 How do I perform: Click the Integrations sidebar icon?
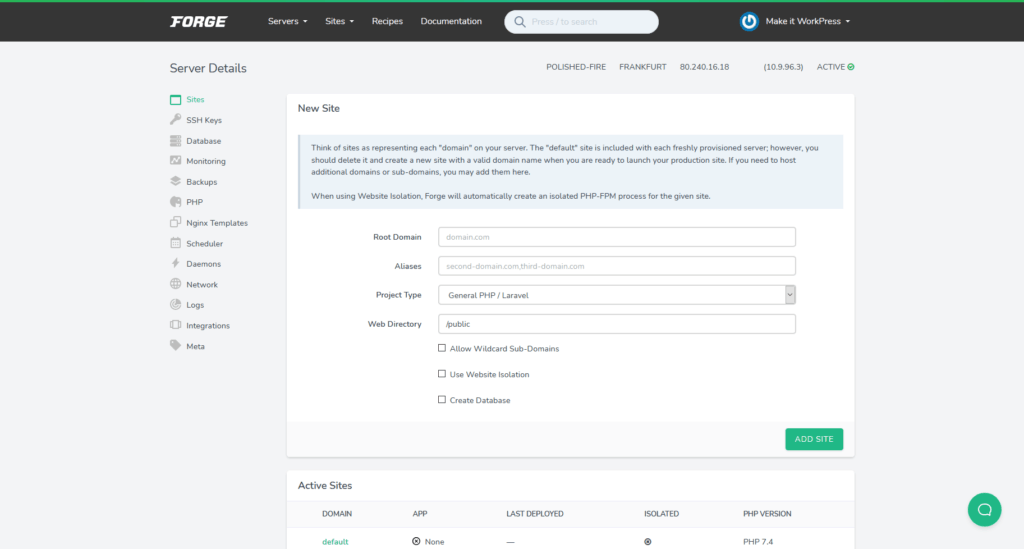pos(175,325)
